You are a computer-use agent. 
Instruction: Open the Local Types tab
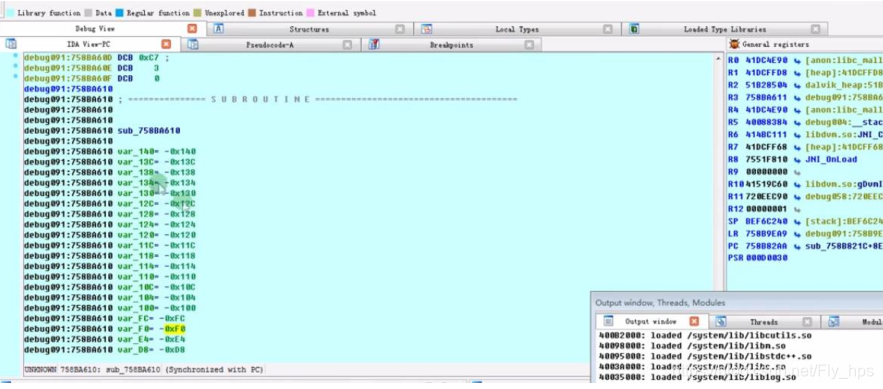pyautogui.click(x=517, y=29)
